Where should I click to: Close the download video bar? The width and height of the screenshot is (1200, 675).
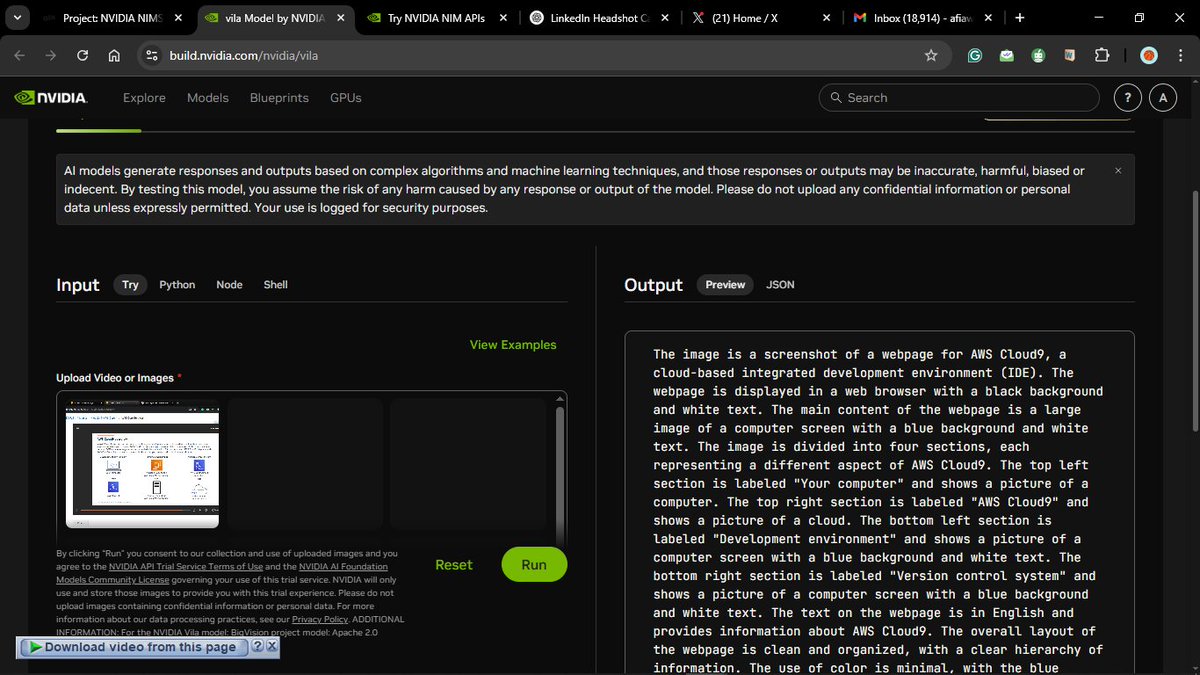click(272, 647)
